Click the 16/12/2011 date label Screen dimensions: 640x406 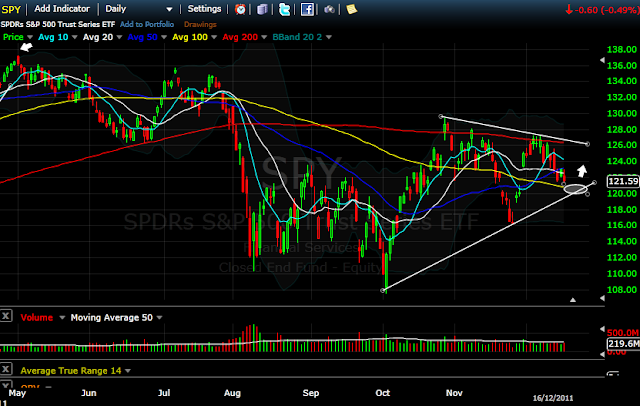(x=553, y=398)
